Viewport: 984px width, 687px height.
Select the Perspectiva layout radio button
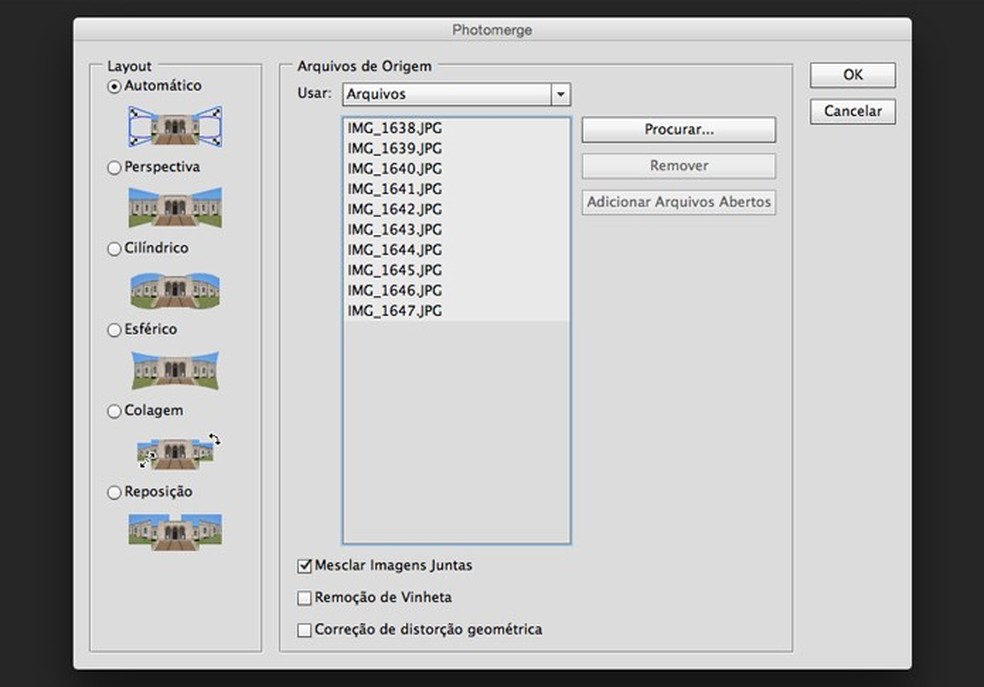(114, 168)
